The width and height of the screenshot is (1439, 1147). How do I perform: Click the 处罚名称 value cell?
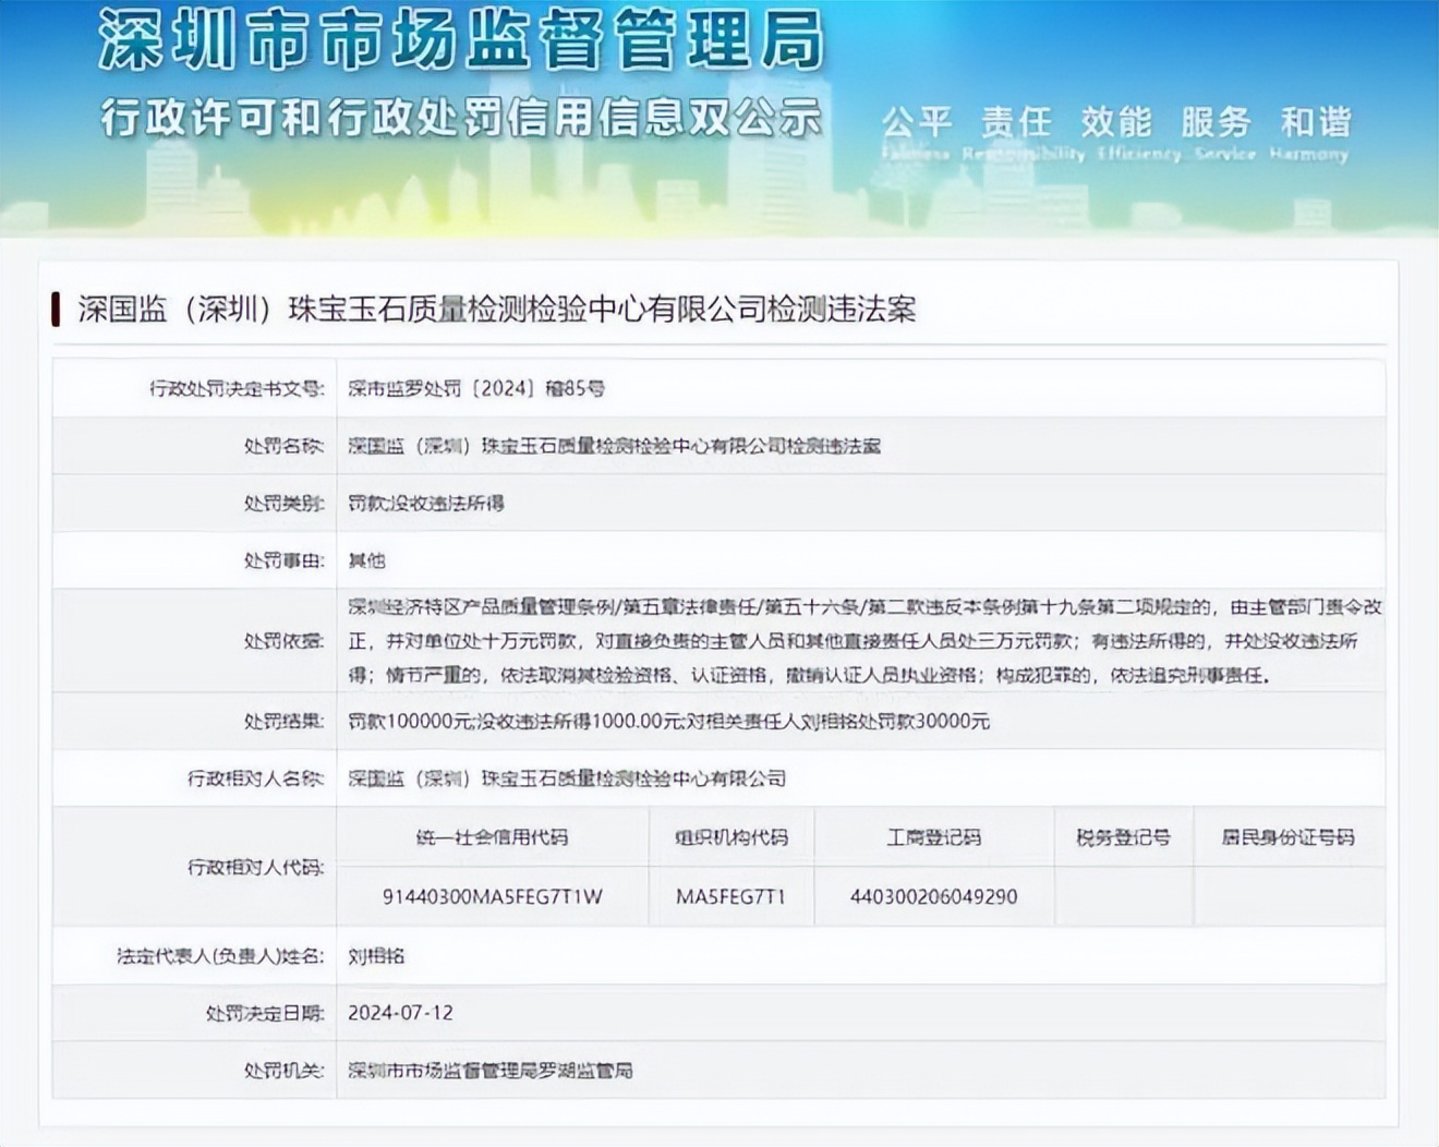(x=614, y=446)
